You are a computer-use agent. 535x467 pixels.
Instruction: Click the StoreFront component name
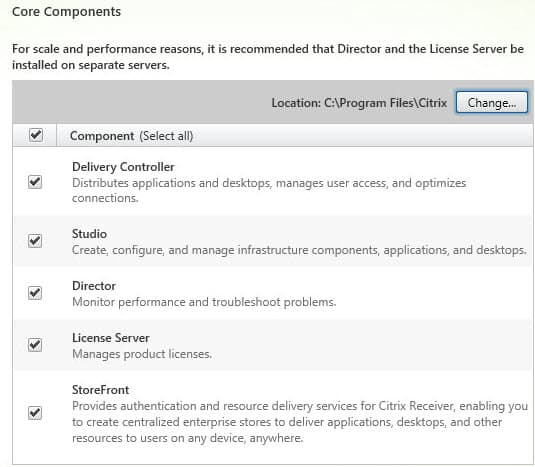[100, 390]
